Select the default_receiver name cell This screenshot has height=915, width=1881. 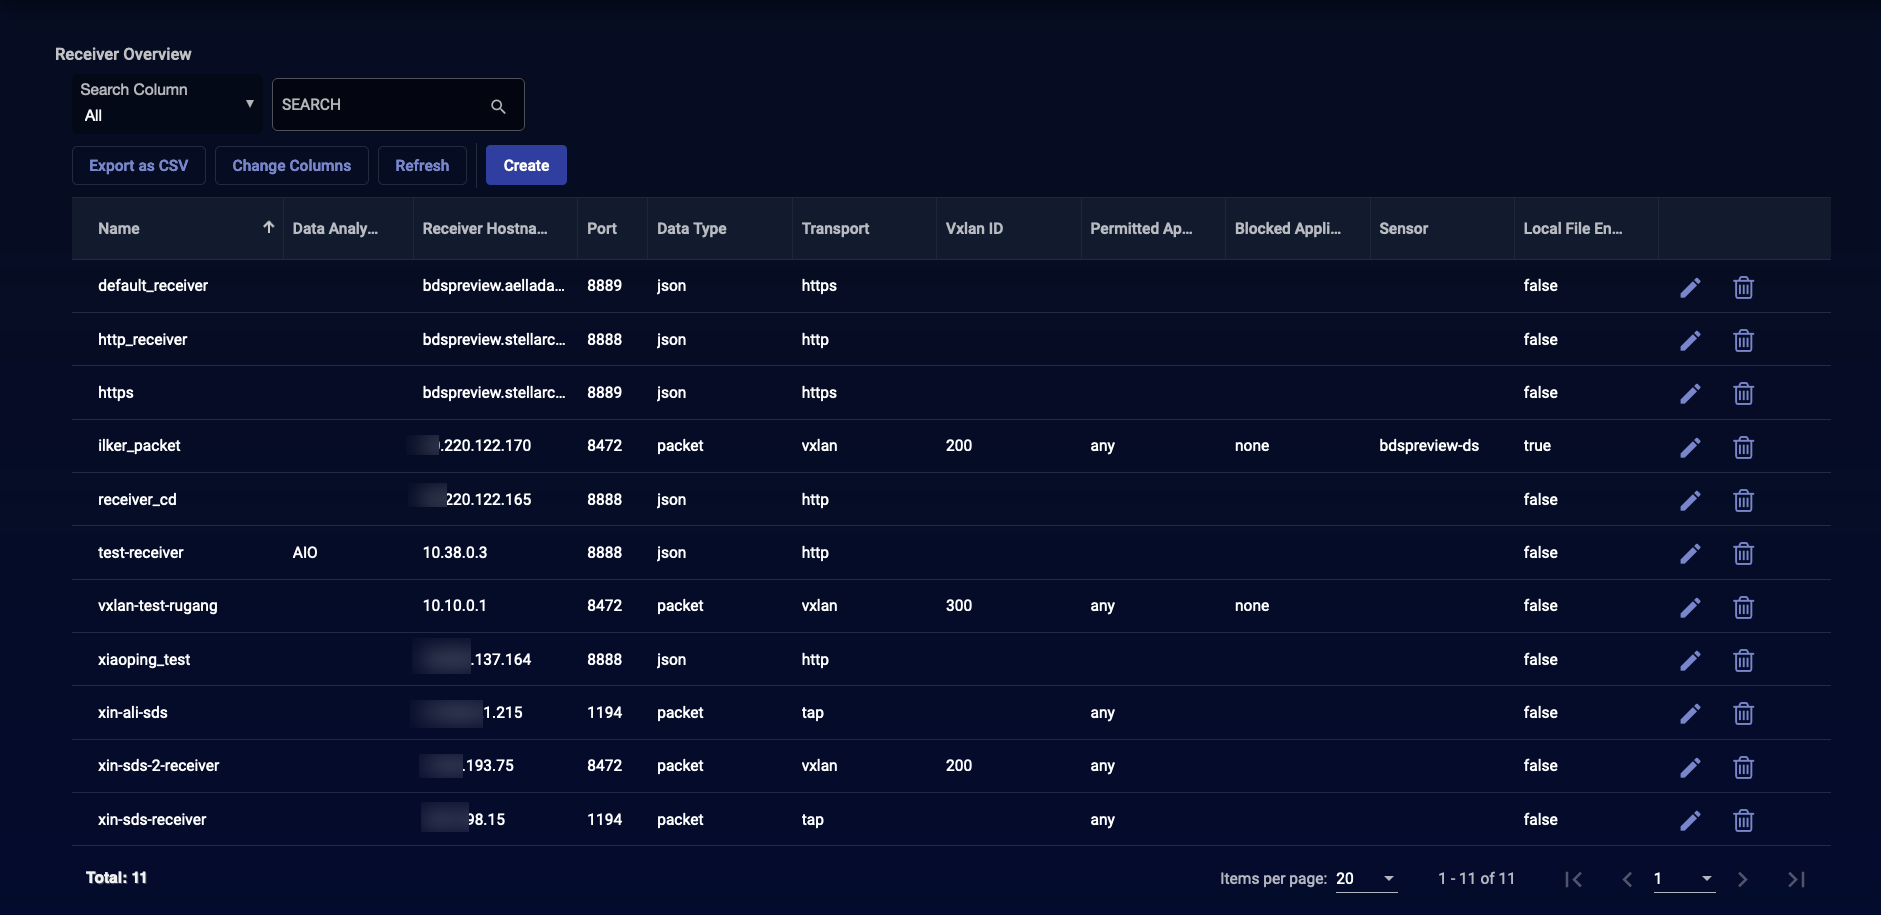coord(153,286)
